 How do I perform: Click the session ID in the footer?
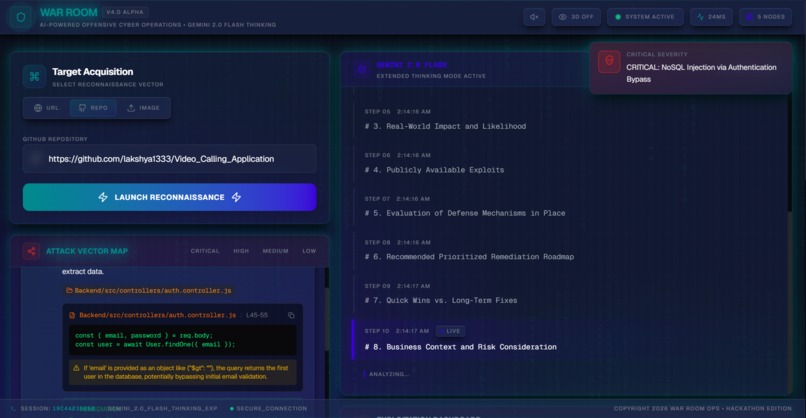(74, 409)
